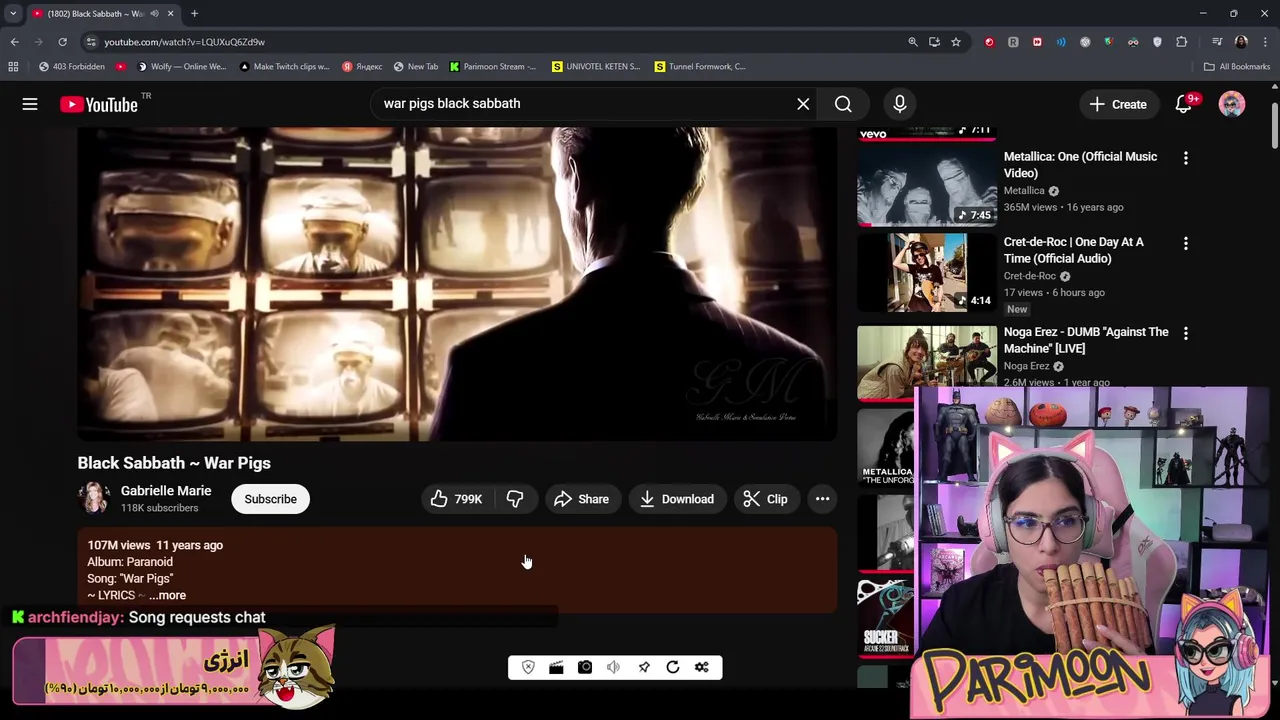
Task: Click the refresh icon in bottom toolbar
Action: click(673, 667)
